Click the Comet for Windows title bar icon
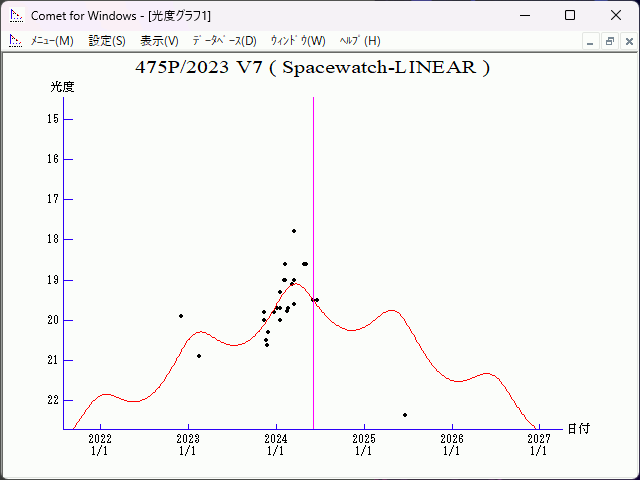640x480 pixels. (x=16, y=15)
